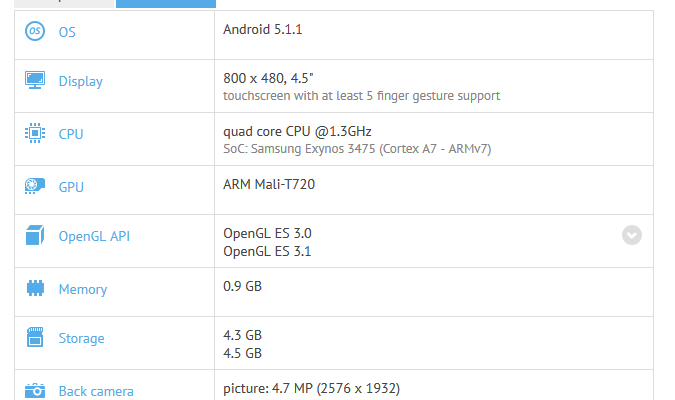Click the Display monitor icon

coord(35,81)
